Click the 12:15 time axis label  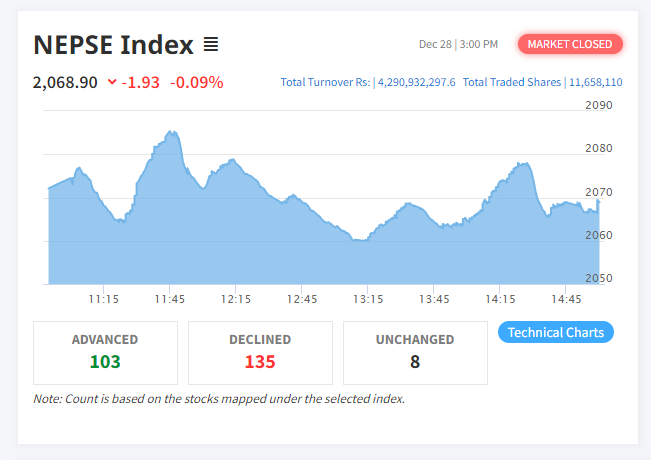[x=236, y=299]
